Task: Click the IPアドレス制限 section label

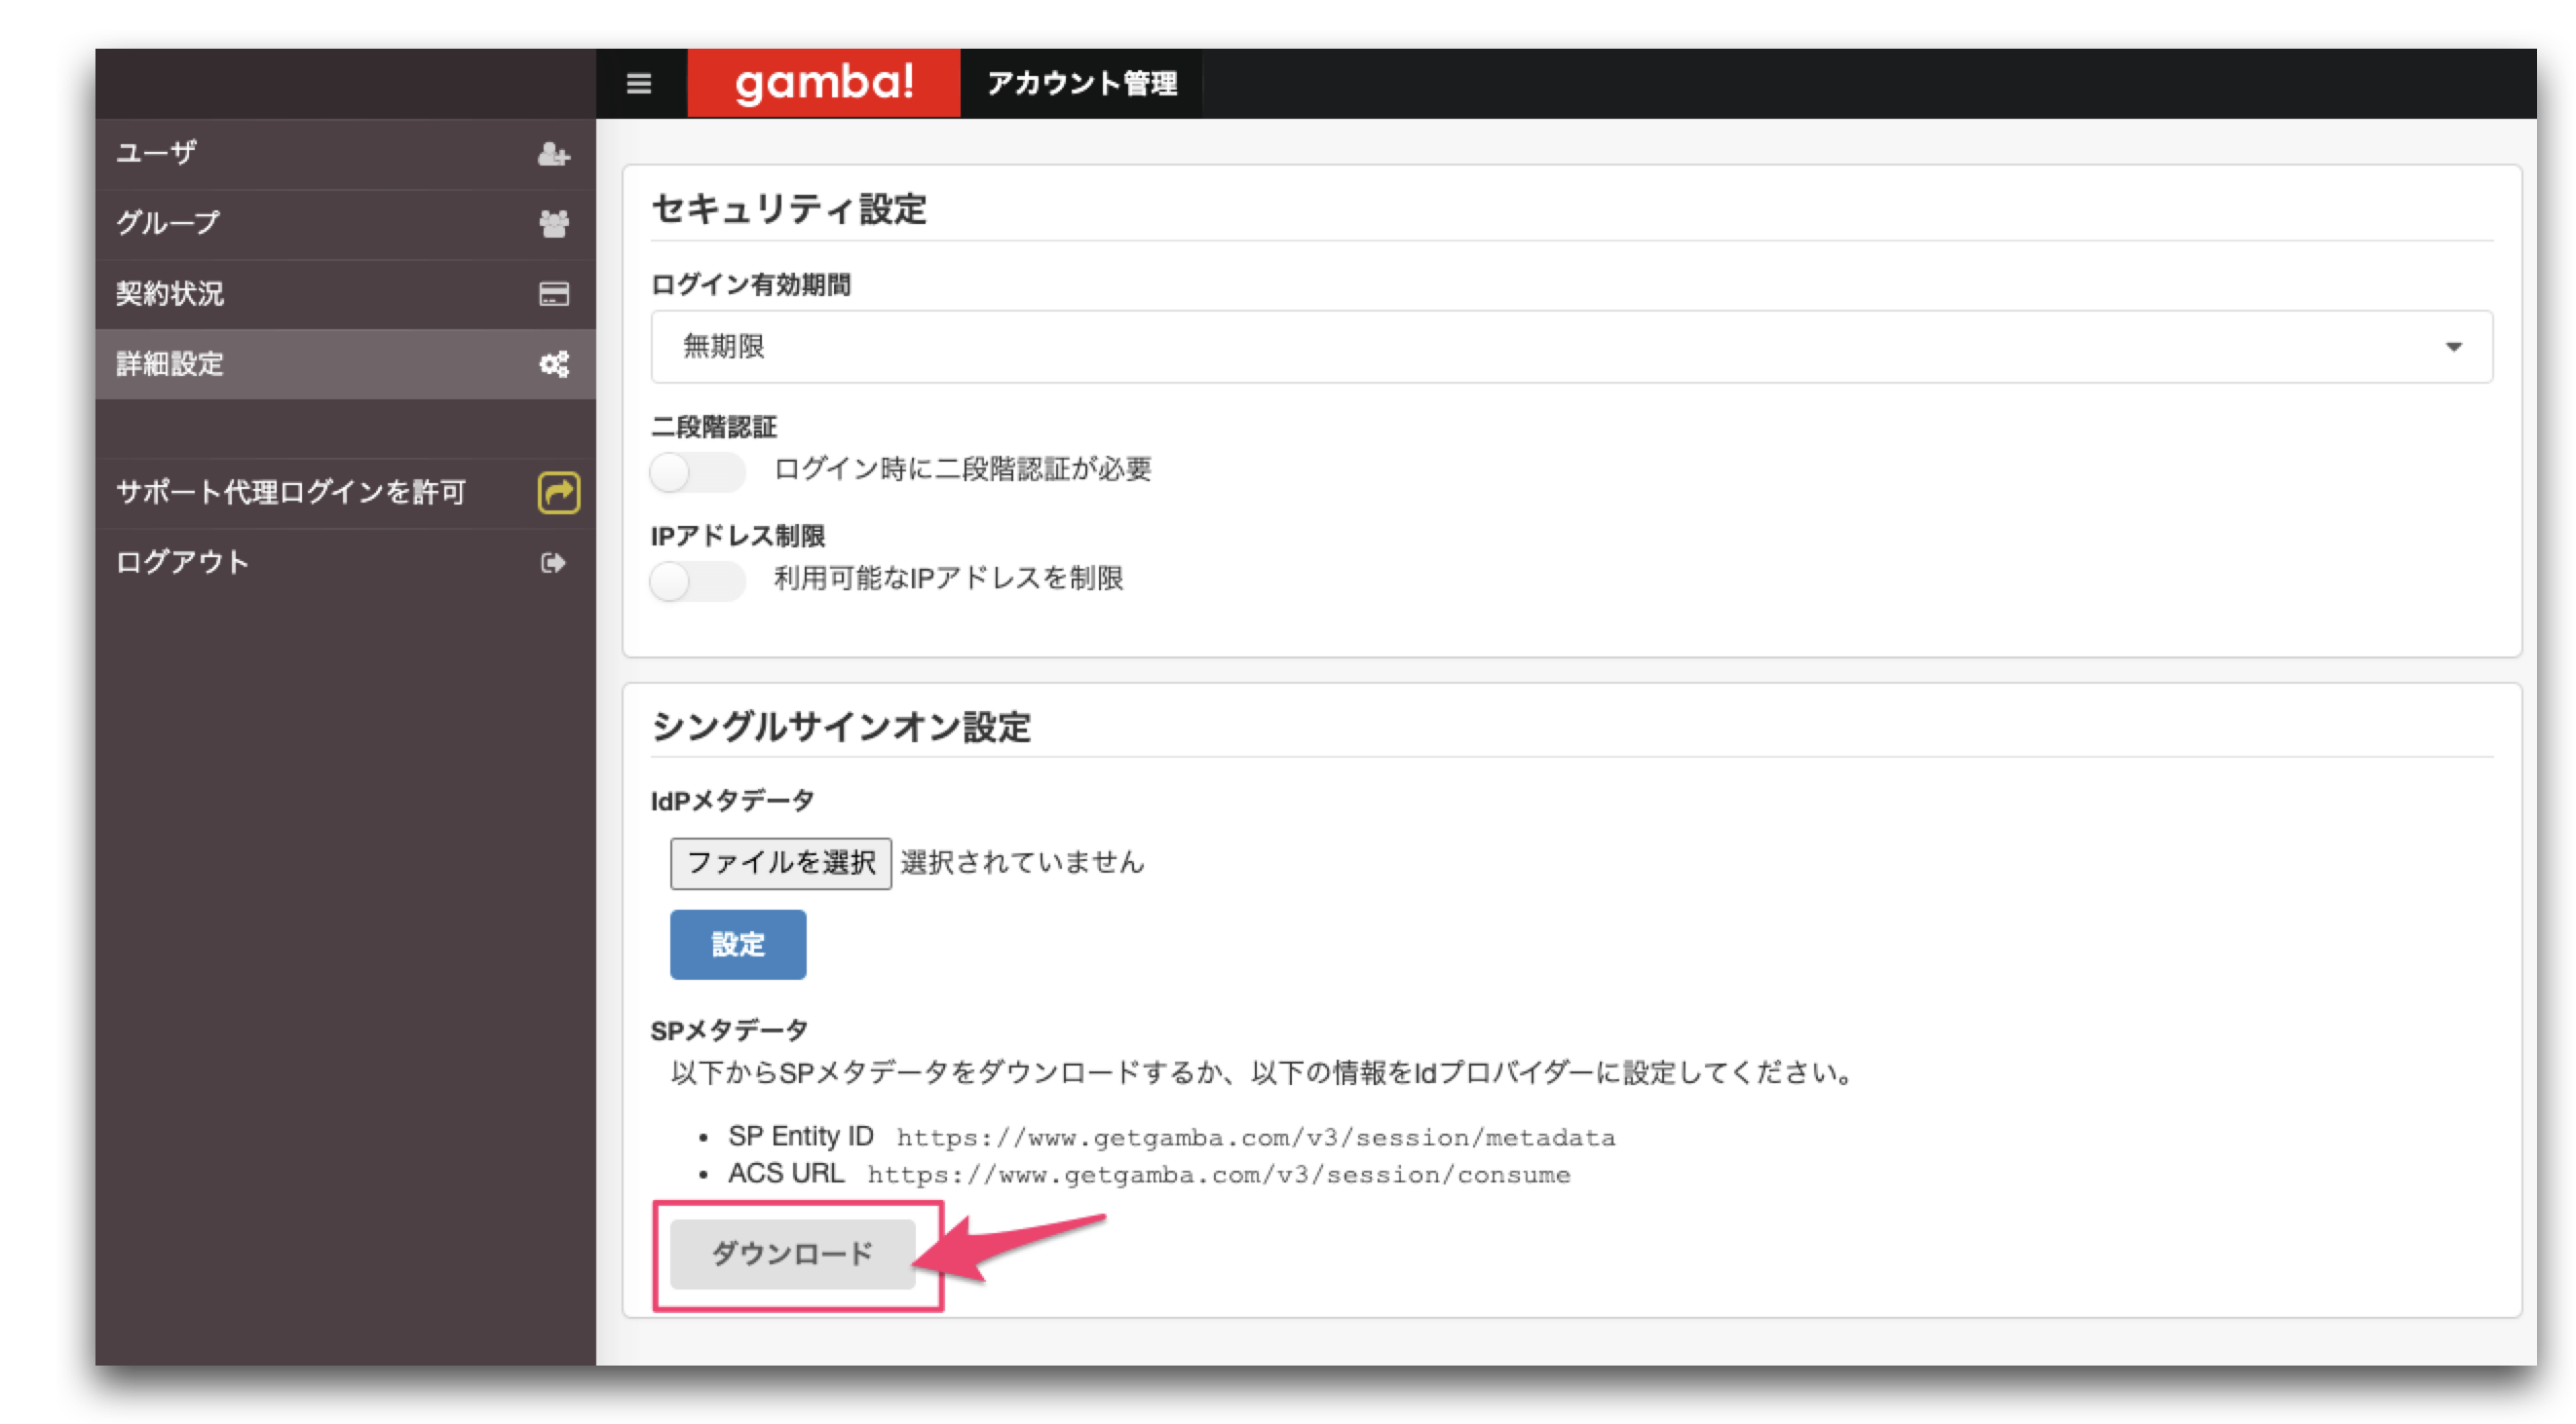Action: 738,536
